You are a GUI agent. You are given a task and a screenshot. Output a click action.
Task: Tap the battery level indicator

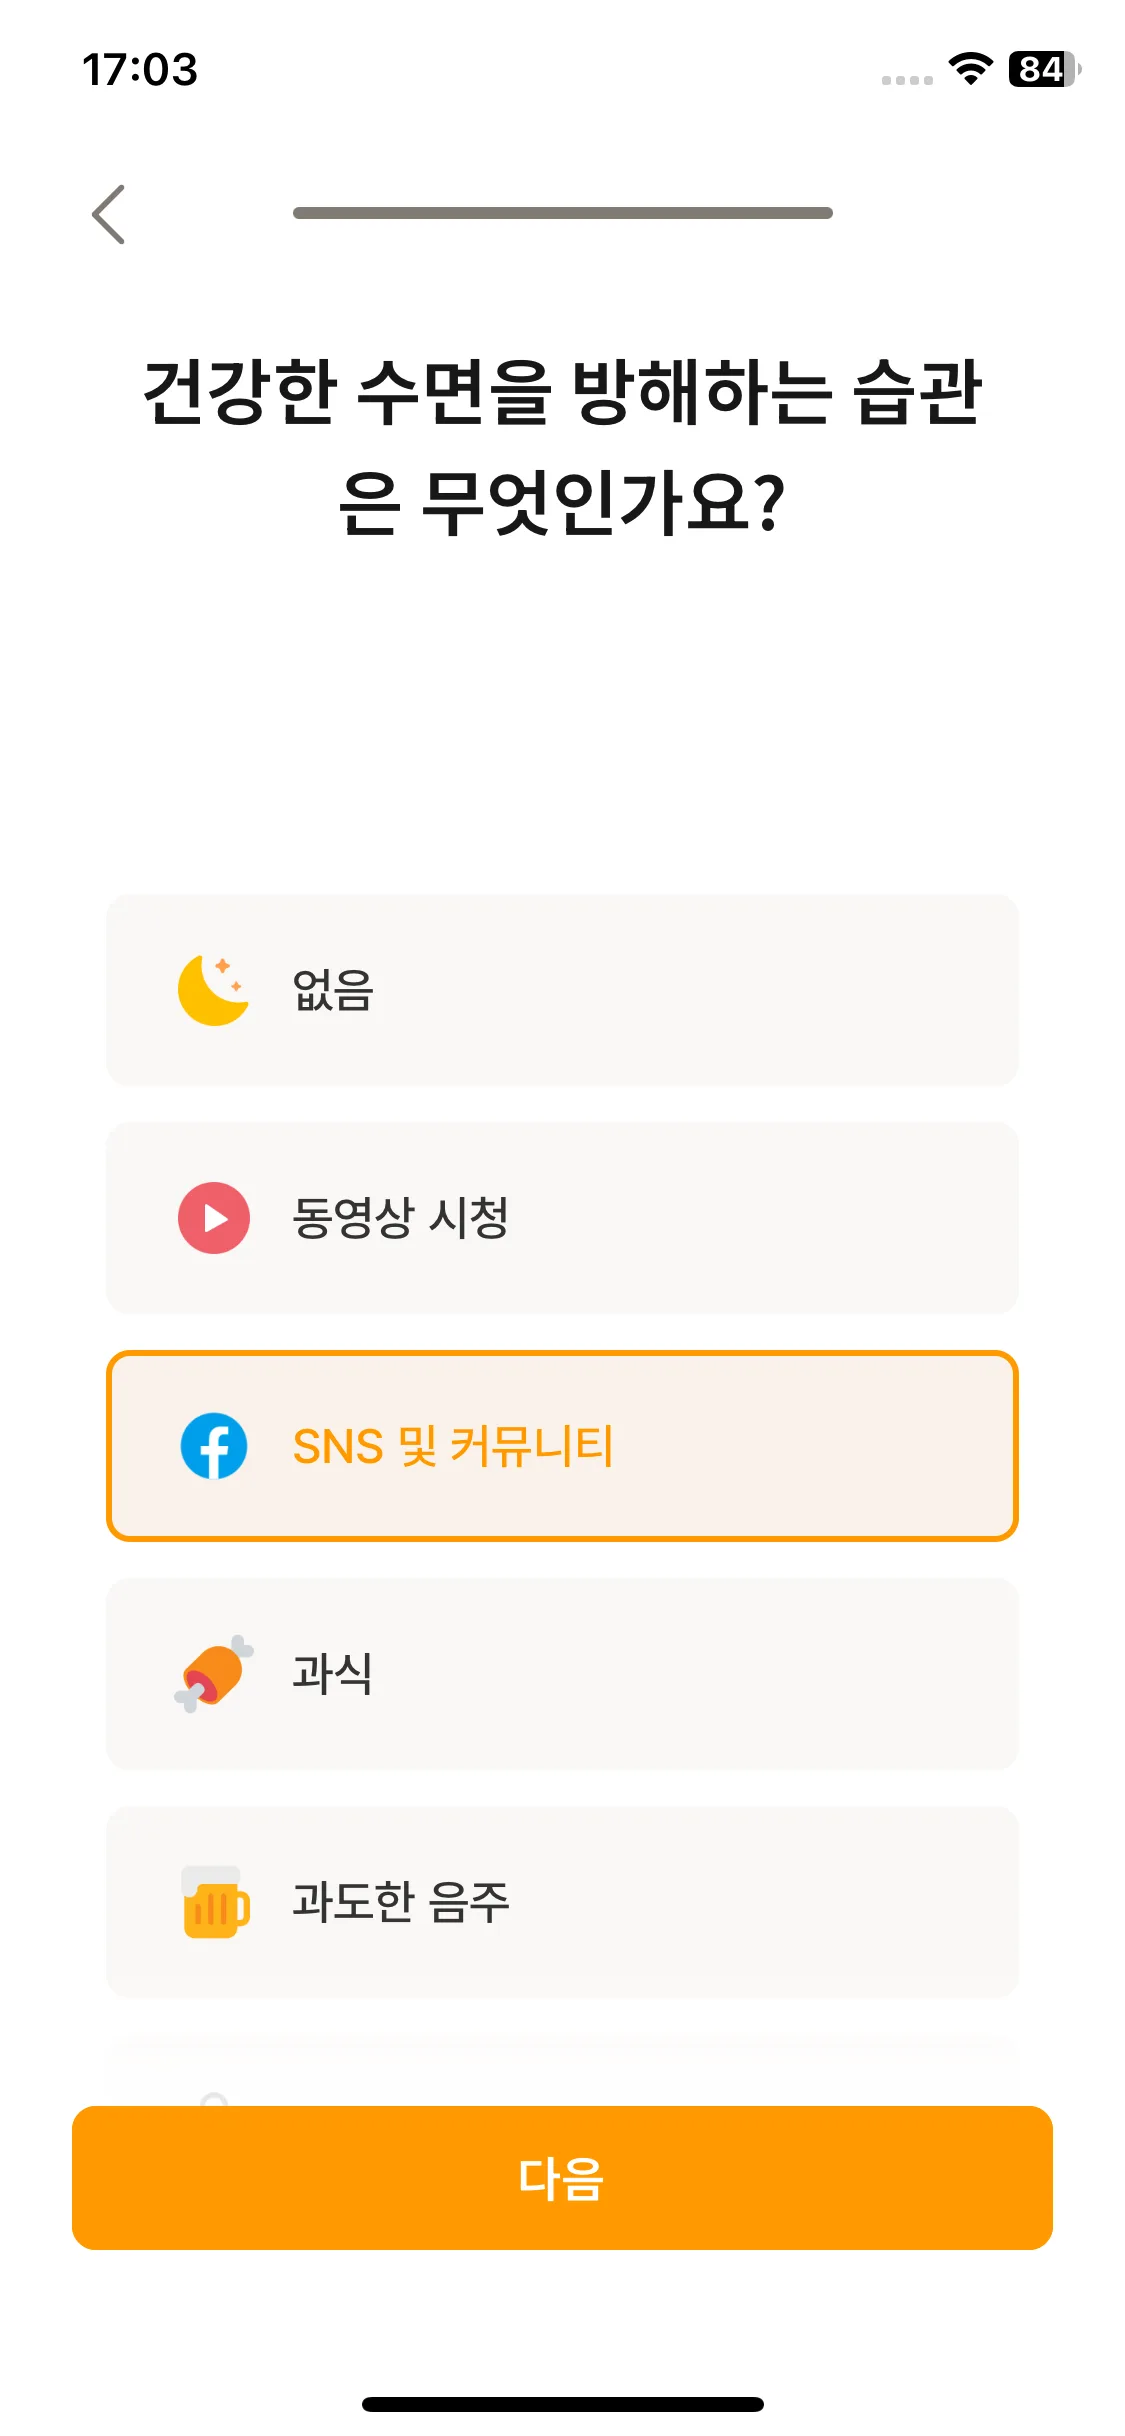(x=1044, y=69)
